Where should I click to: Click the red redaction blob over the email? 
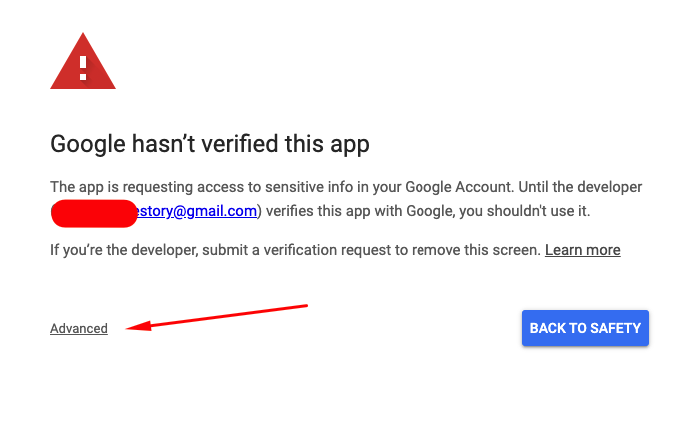click(94, 213)
